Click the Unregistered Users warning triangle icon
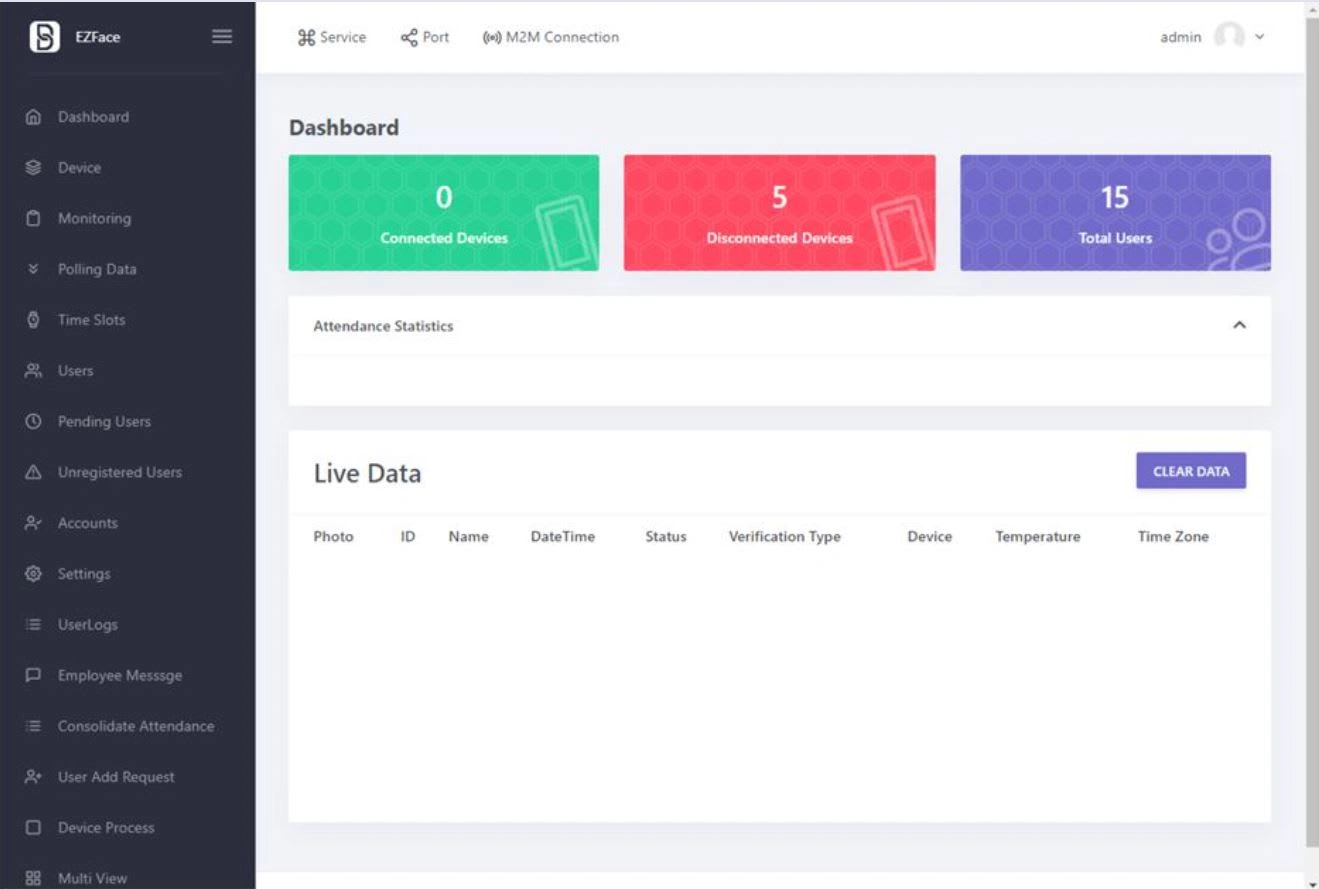1319x889 pixels. click(x=33, y=472)
